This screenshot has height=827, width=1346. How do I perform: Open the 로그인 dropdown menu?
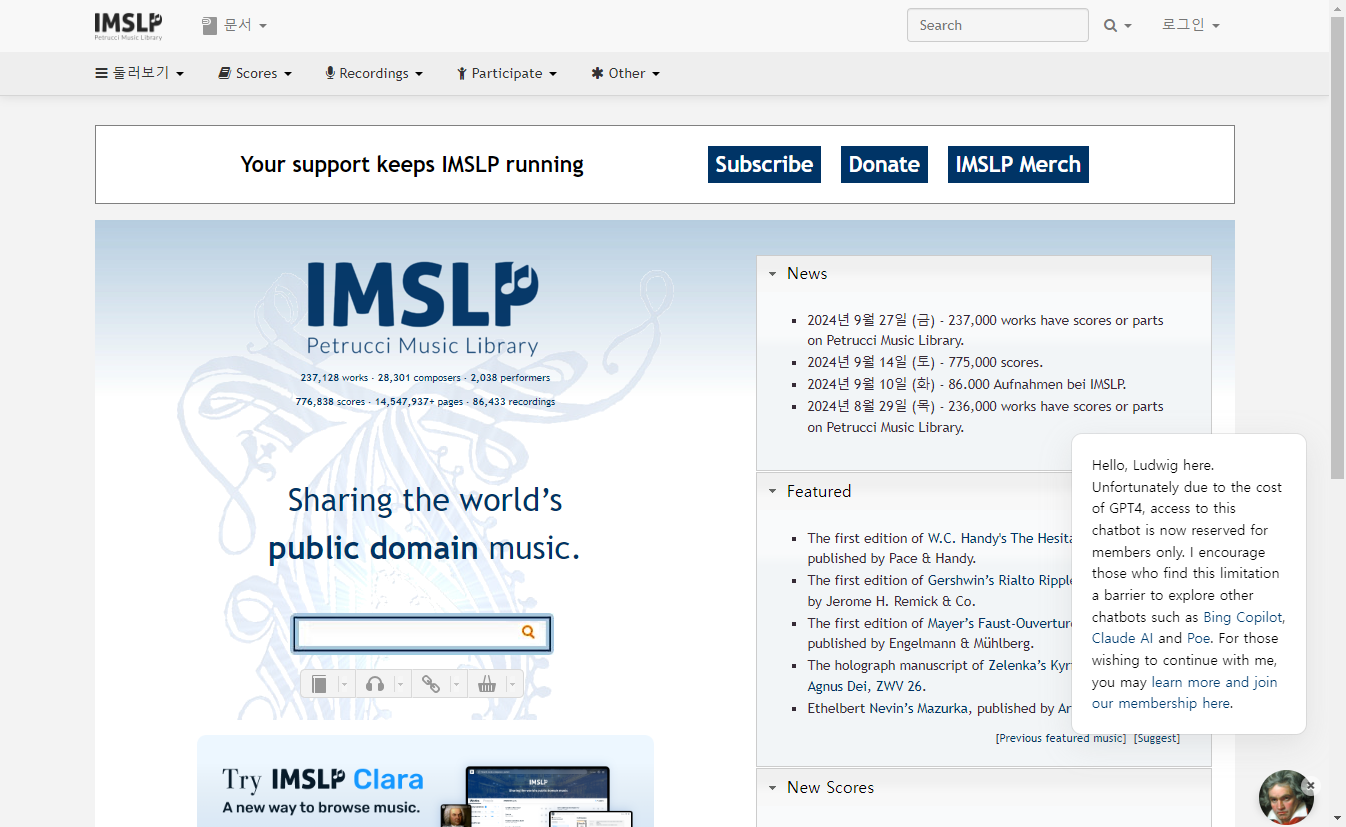tap(1190, 25)
